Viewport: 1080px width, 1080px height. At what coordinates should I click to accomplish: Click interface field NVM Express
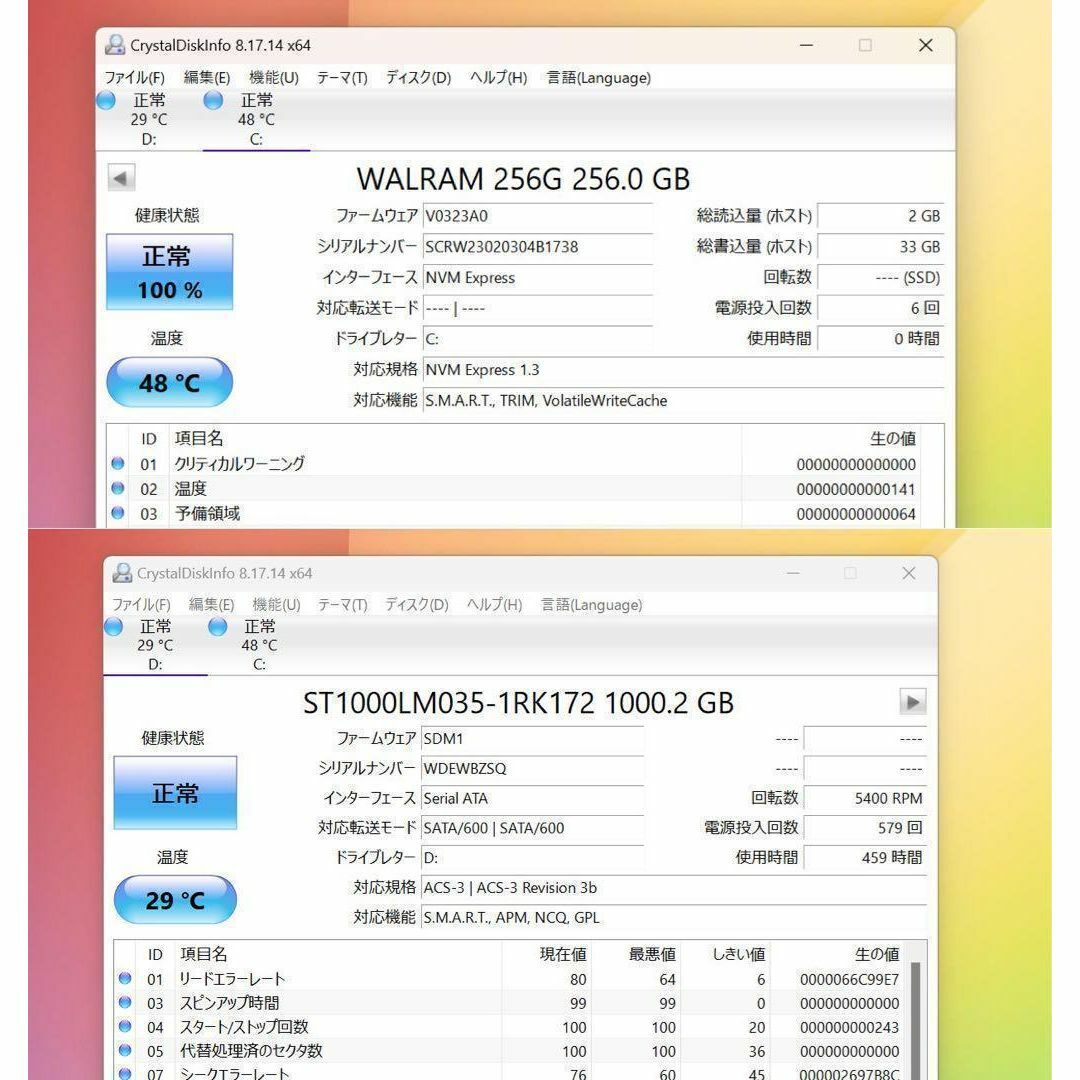tap(537, 278)
